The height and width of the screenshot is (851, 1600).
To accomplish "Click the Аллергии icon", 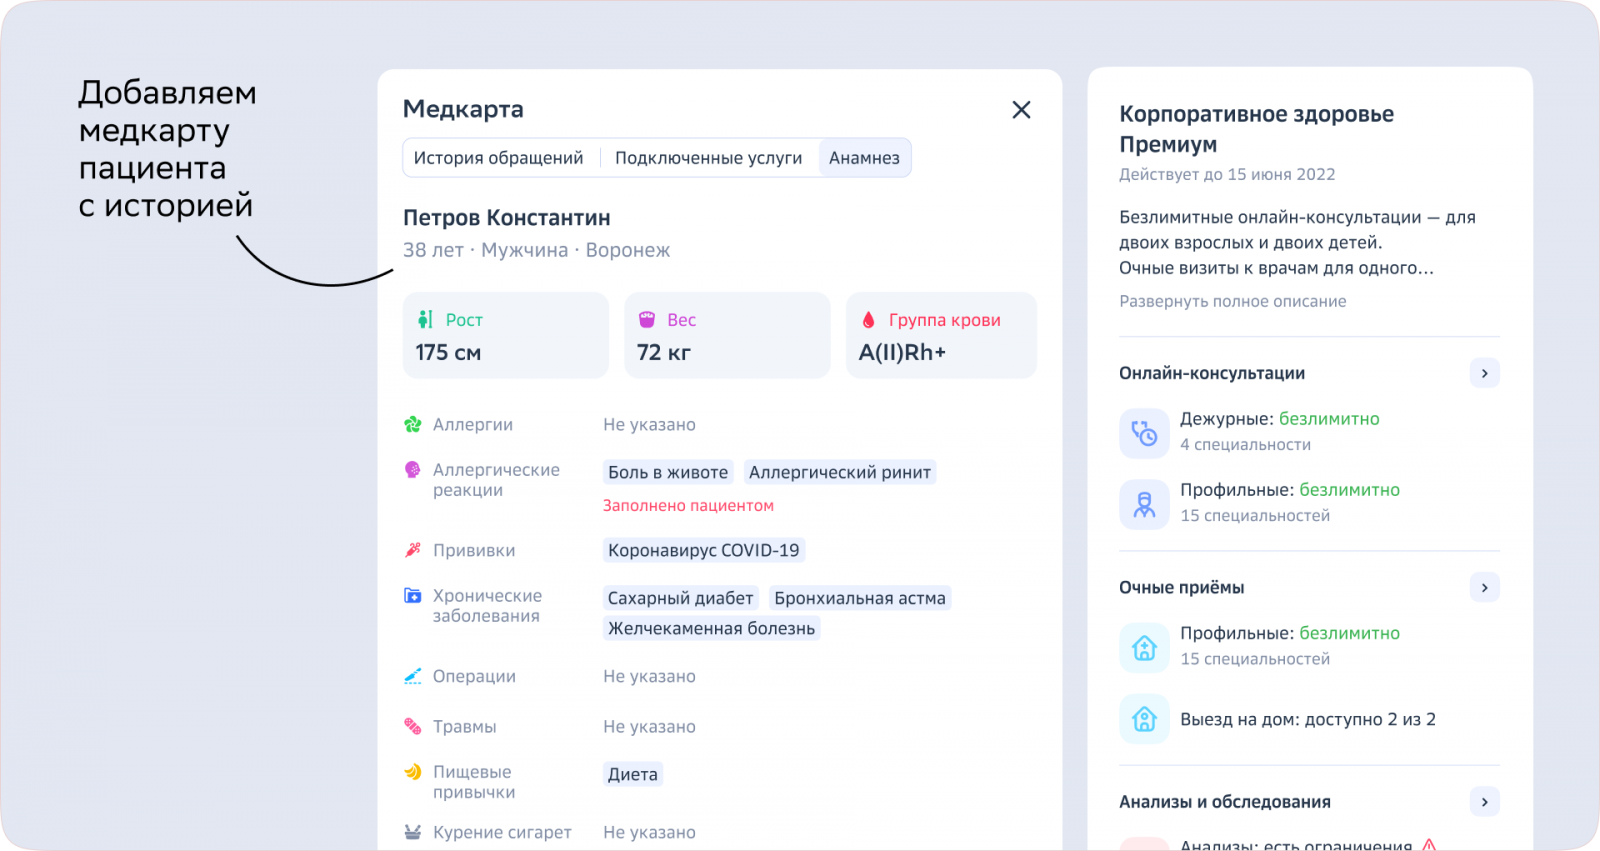I will click(x=412, y=424).
